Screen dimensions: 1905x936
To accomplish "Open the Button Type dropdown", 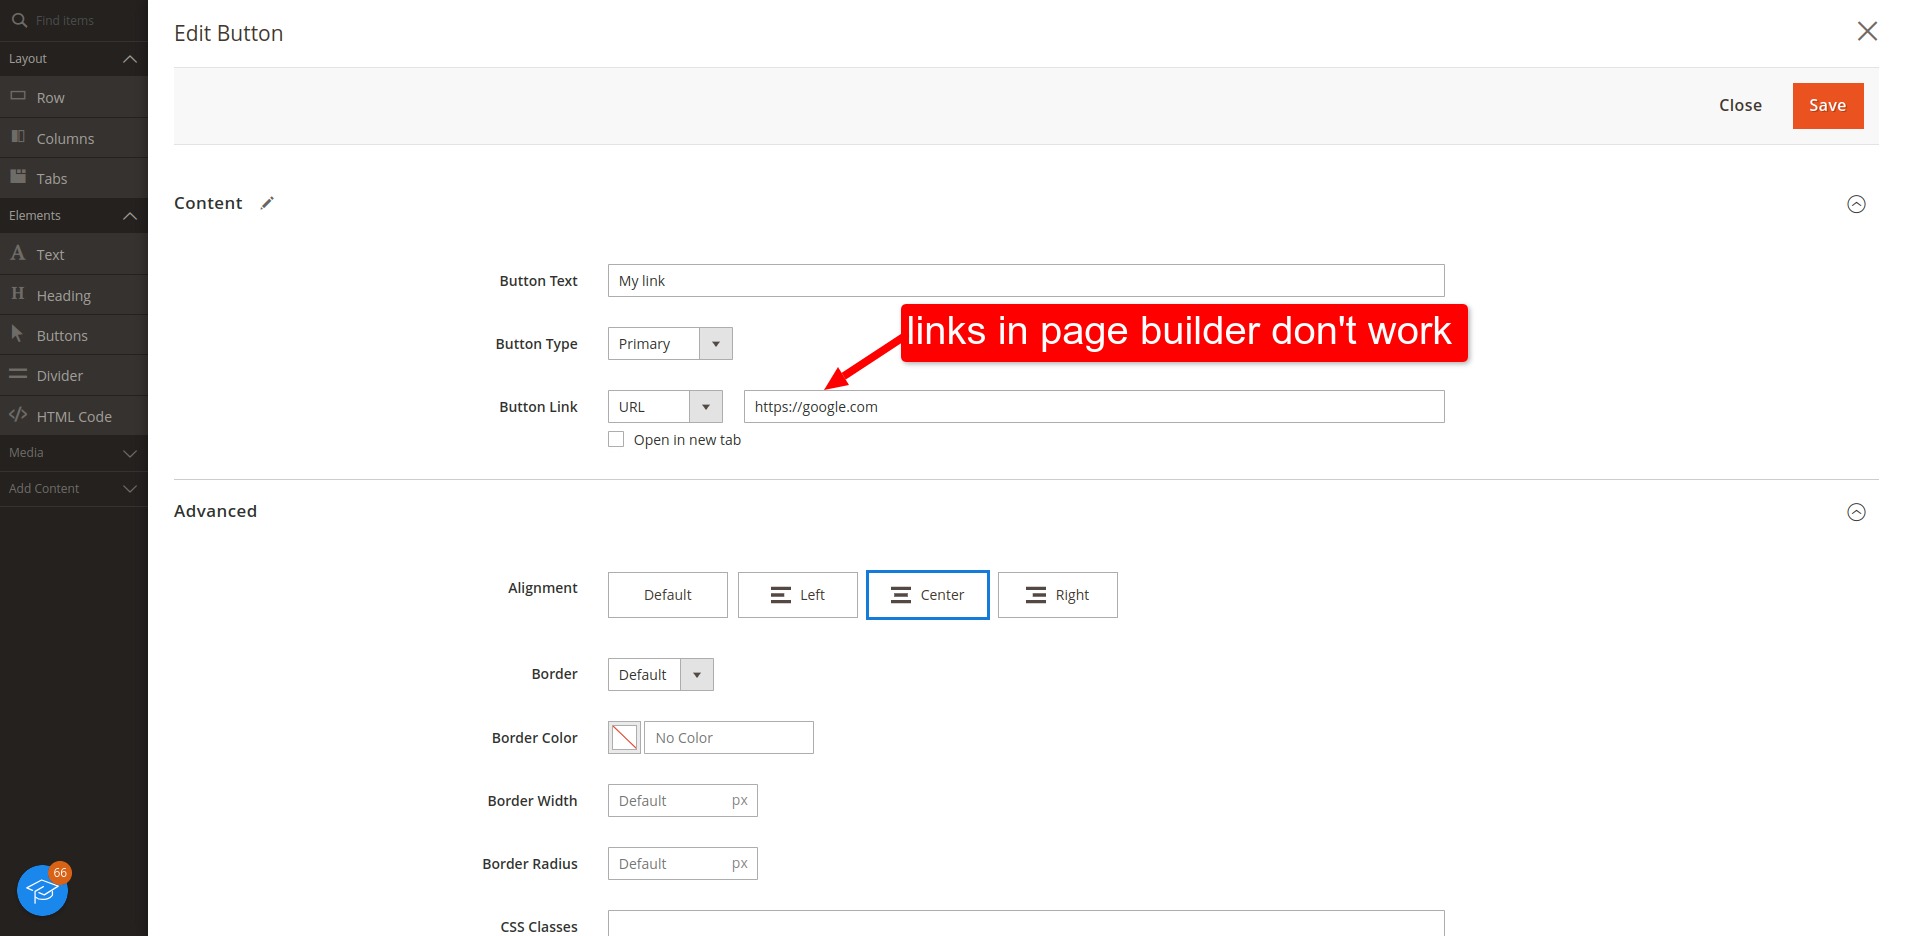I will [714, 343].
